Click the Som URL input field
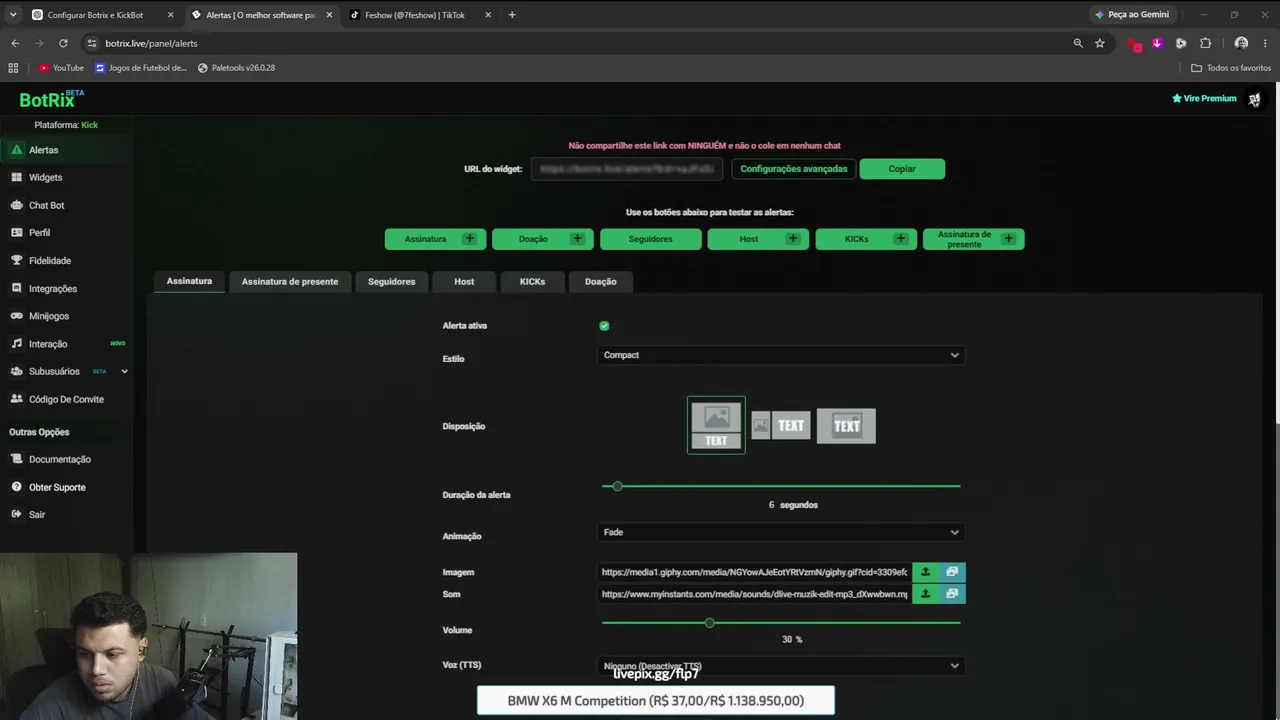This screenshot has width=1280, height=720. [755, 594]
